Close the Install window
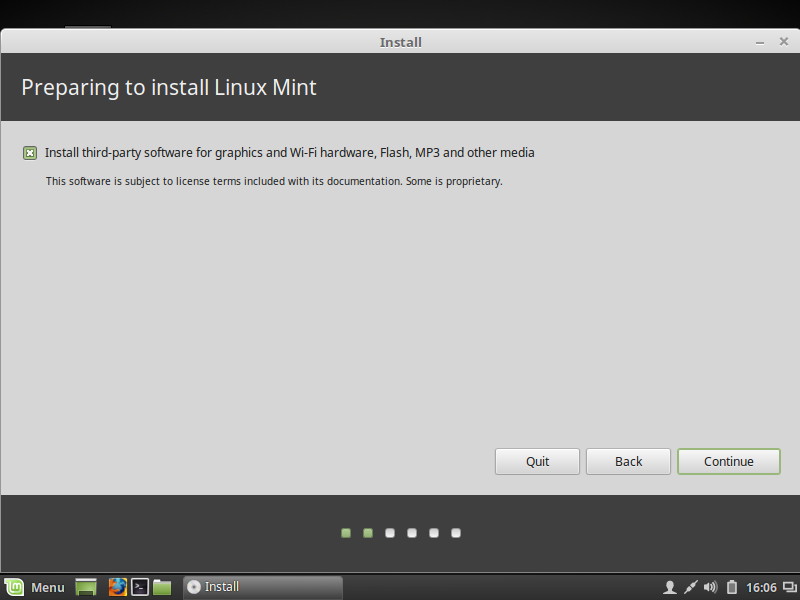This screenshot has height=600, width=800. coord(784,42)
